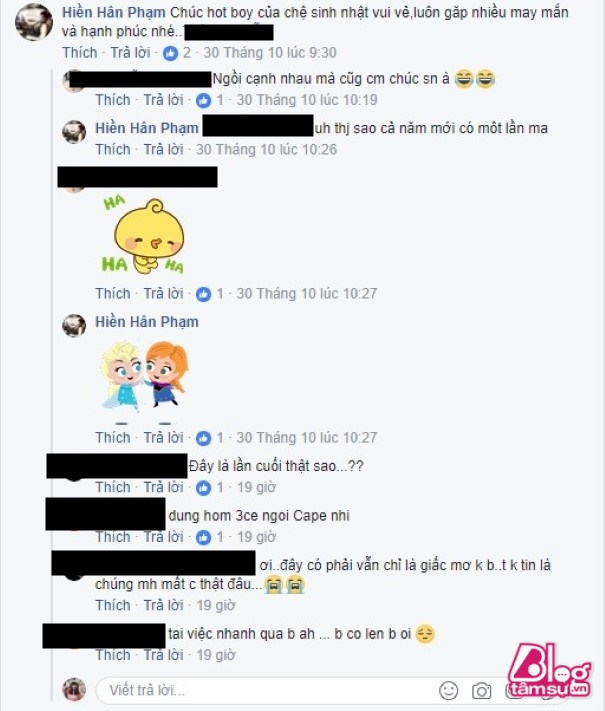This screenshot has width=605, height=711.
Task: Reply to 'tai việc nhanh qua' comment
Action: click(x=163, y=655)
